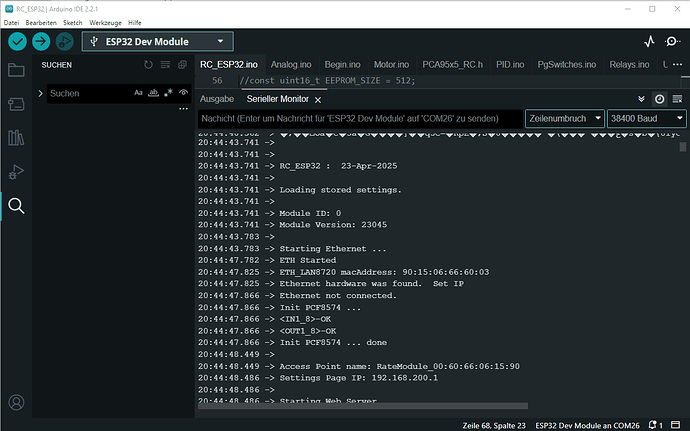Open the Serial Plotter waveform icon
This screenshot has width=690, height=431.
coord(649,42)
